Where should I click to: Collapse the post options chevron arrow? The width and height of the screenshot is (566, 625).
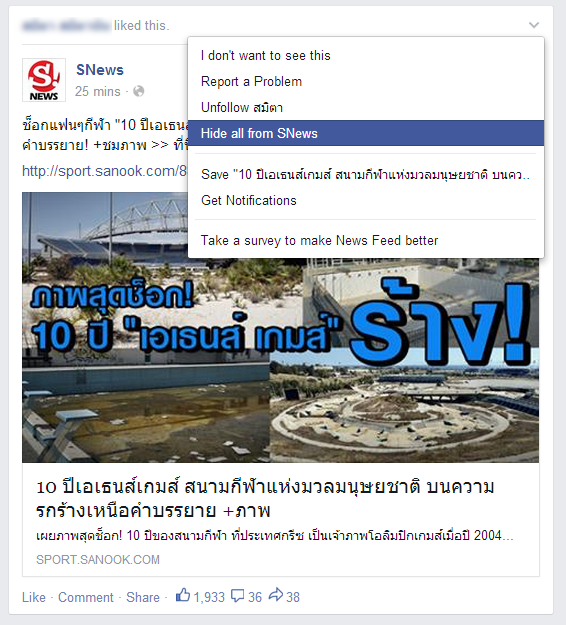534,25
